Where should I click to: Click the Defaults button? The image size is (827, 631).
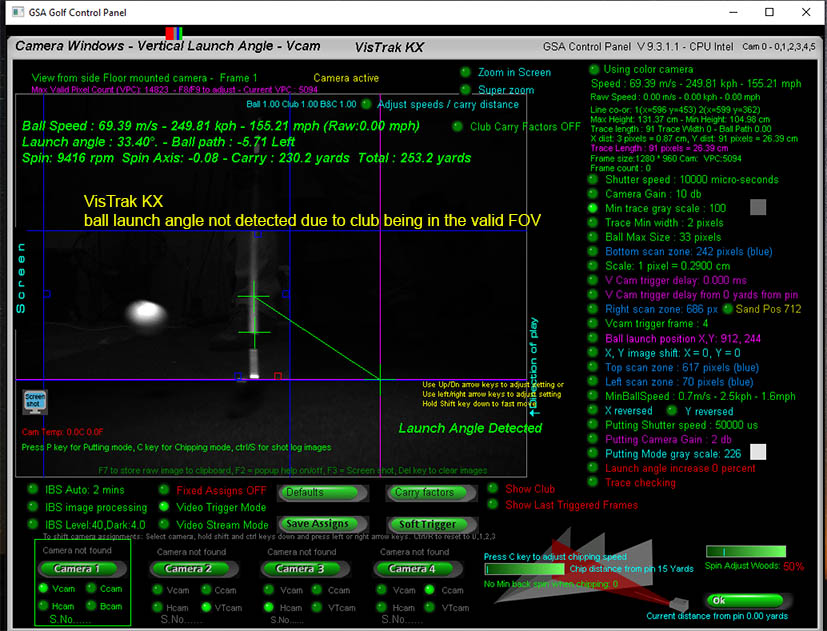[322, 493]
